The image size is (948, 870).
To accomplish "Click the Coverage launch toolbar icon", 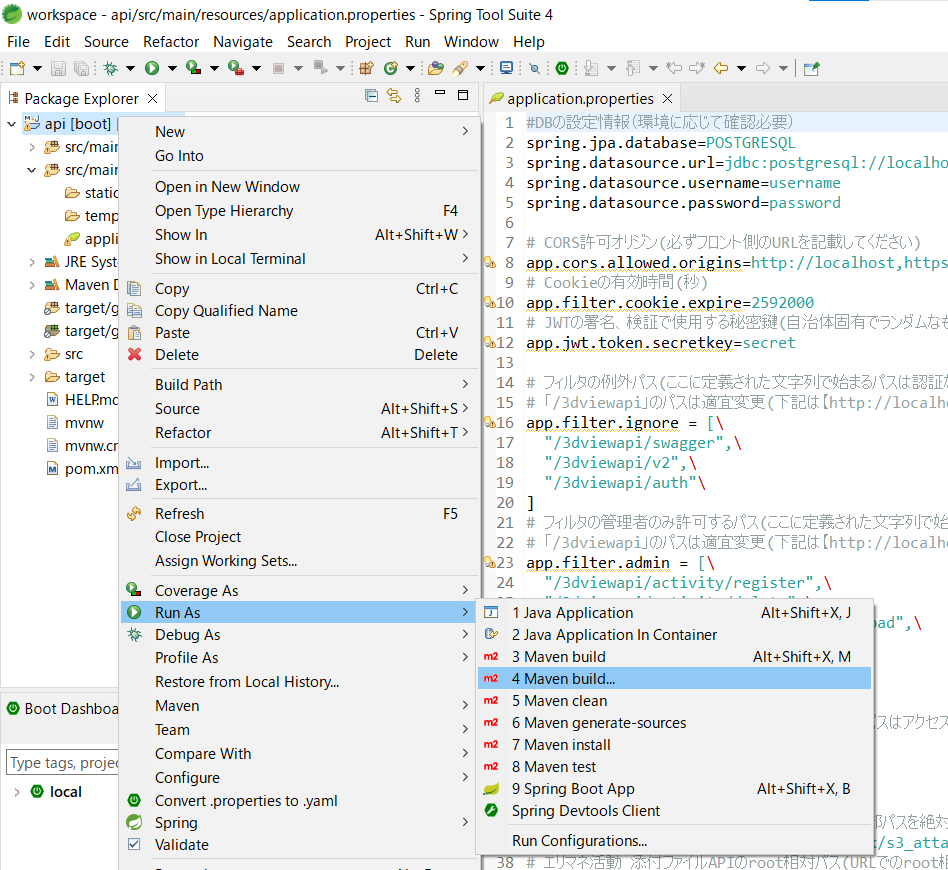I will [x=193, y=68].
